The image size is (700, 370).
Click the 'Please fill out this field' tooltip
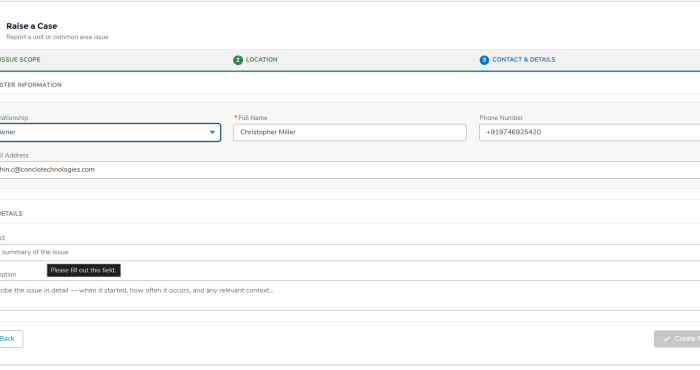[83, 270]
